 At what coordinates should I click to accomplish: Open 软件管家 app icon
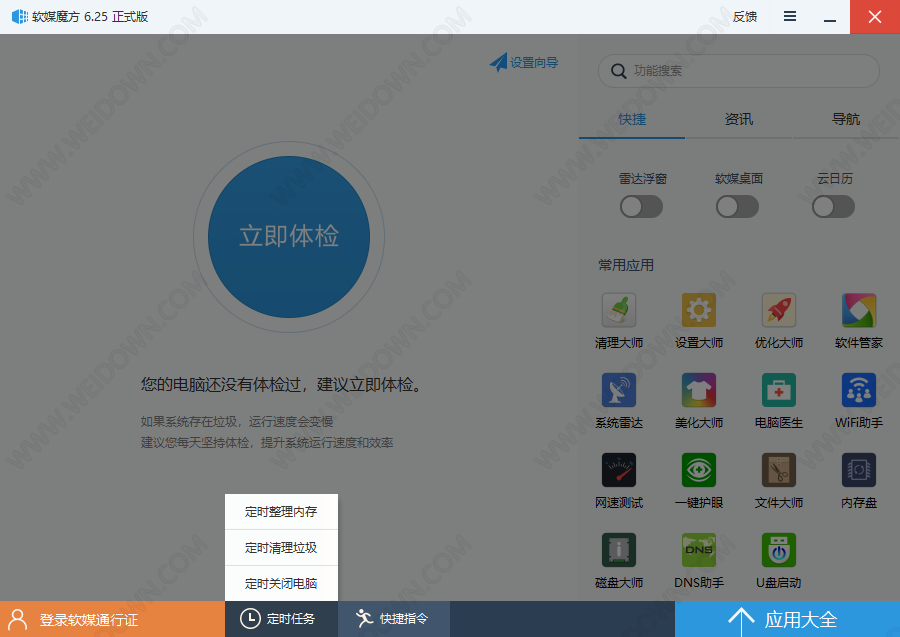[x=859, y=310]
